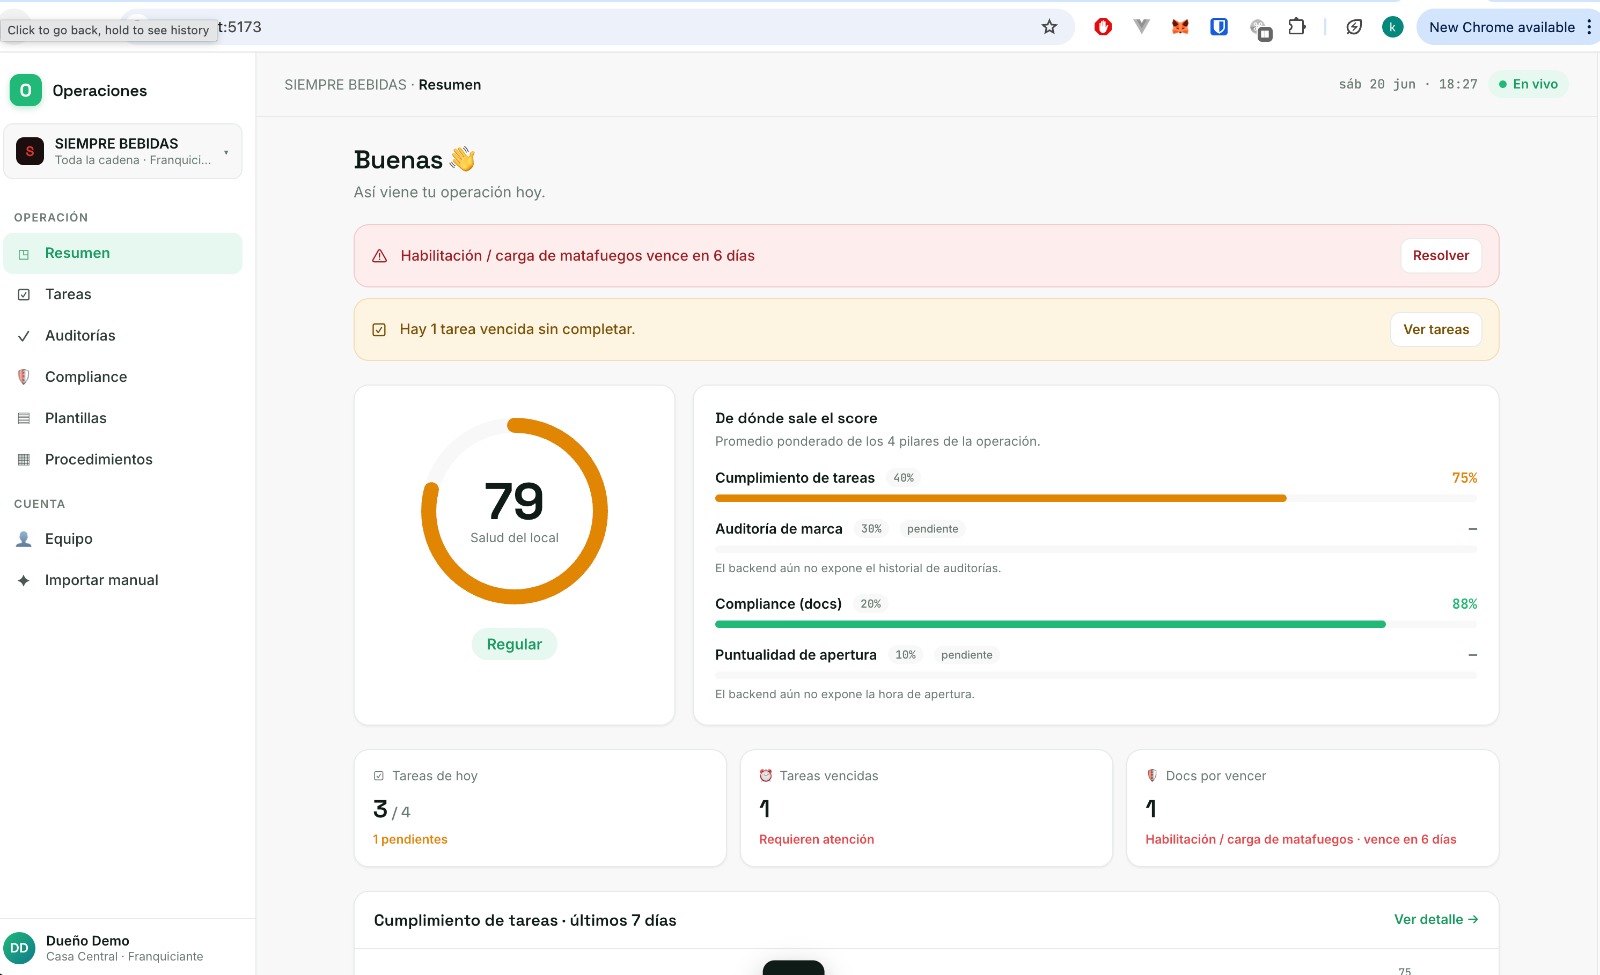Click New Chrome available update button
The image size is (1600, 975).
tap(1501, 27)
